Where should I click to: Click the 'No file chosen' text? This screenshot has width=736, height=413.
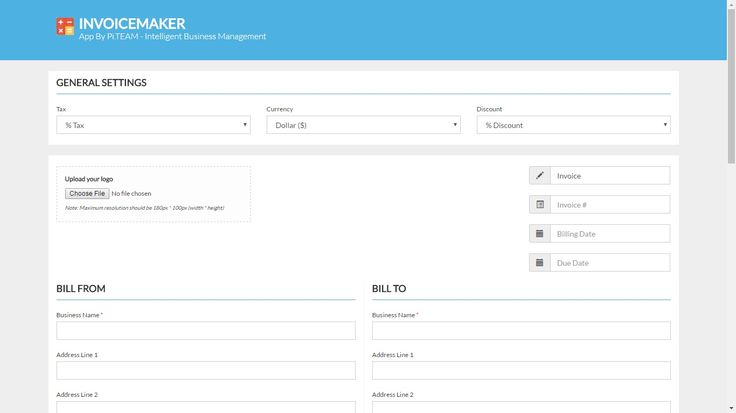coord(131,193)
